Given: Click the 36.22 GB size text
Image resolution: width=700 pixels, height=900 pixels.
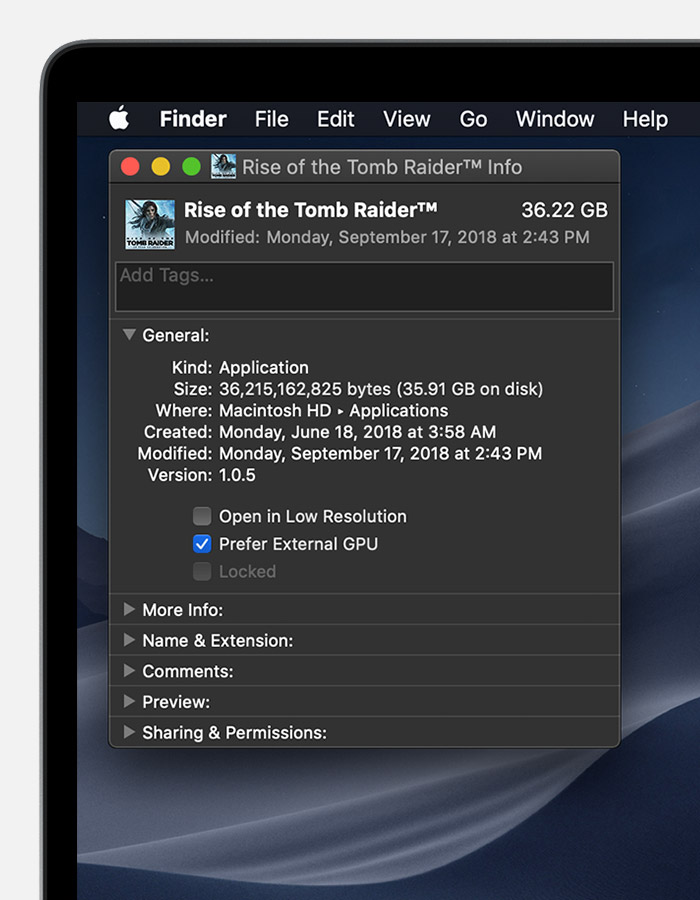Looking at the screenshot, I should [x=565, y=210].
